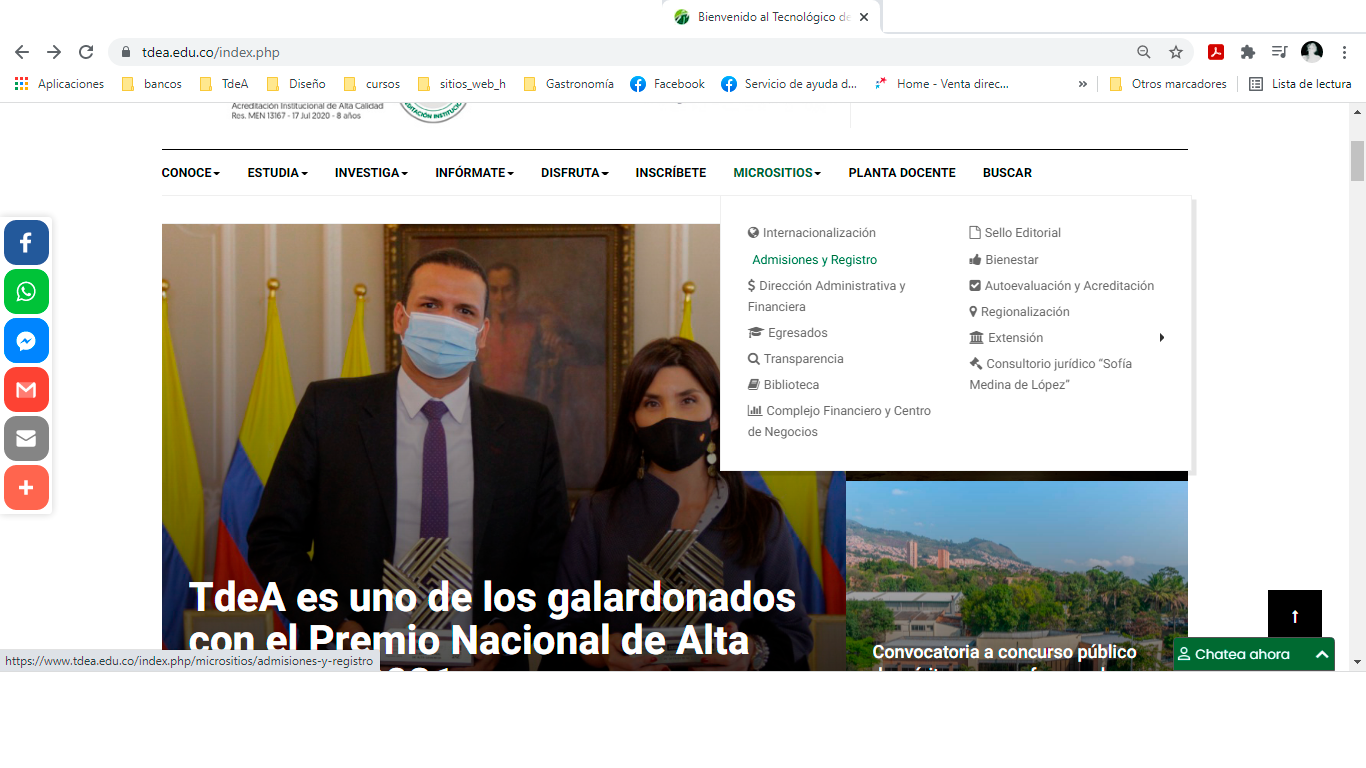Viewport: 1366px width, 768px height.
Task: Open the cursos bookmarks folder
Action: [x=371, y=84]
